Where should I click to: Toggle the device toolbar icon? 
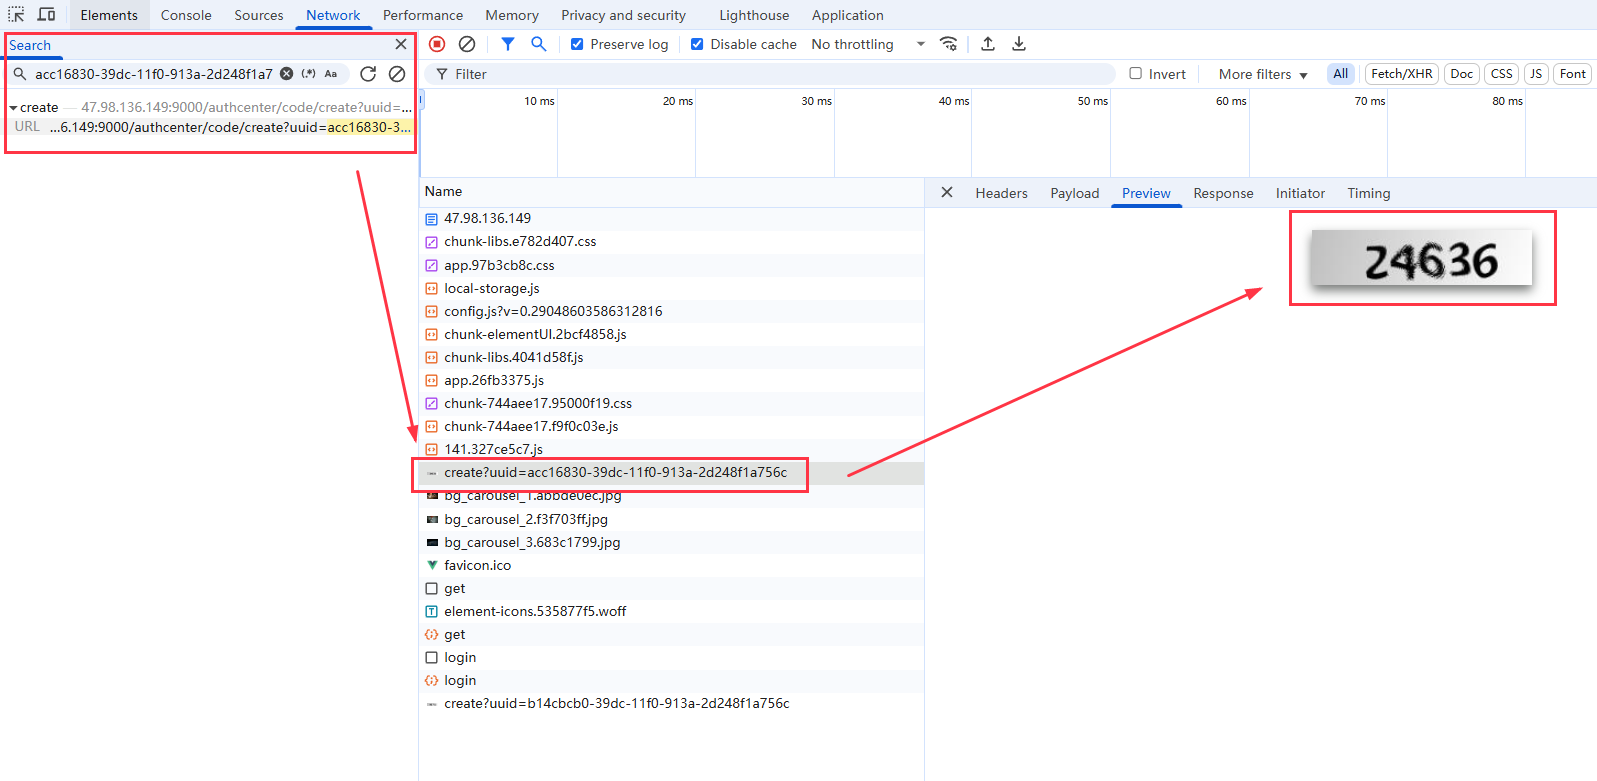click(x=46, y=15)
